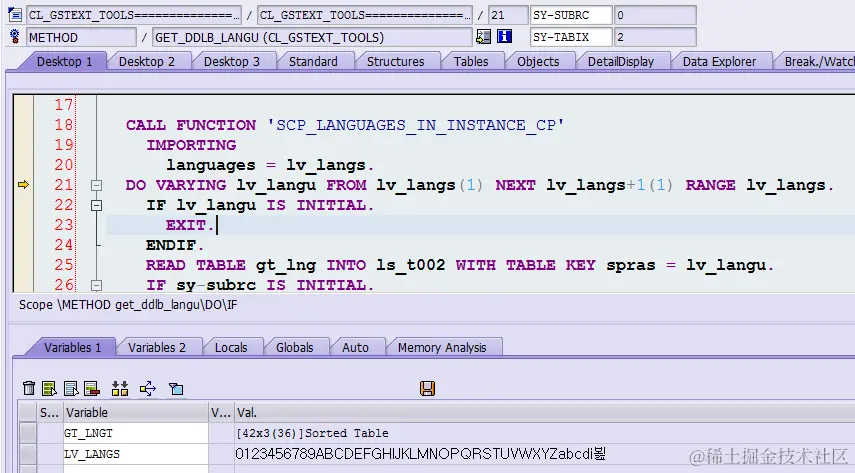Click the gray list icon in variables toolbar
The width and height of the screenshot is (855, 473).
click(x=71, y=388)
